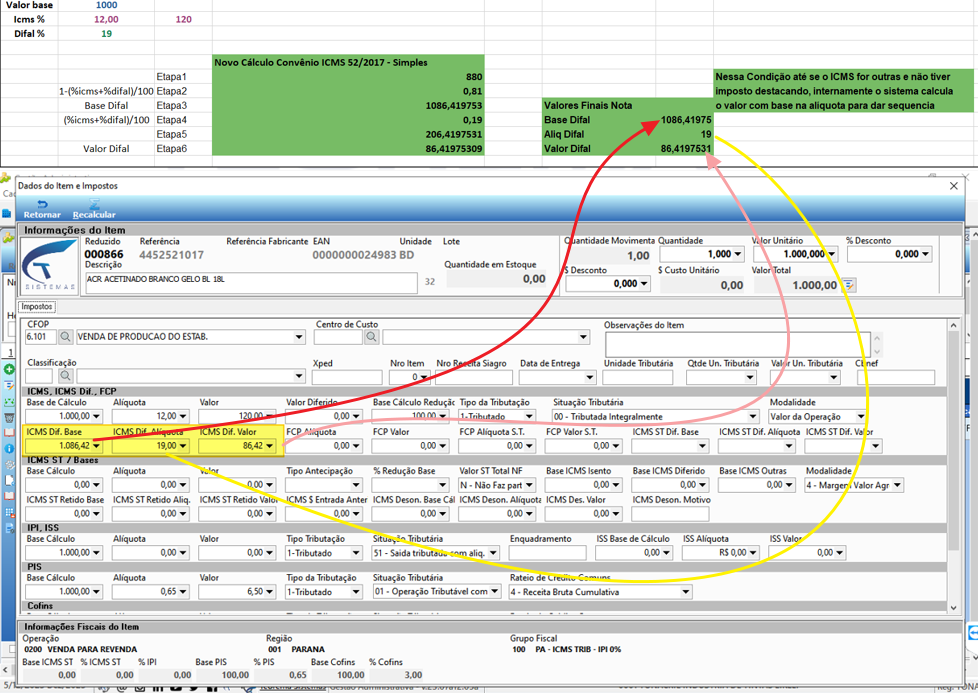Close the Dados do Item e Impostos window
The image size is (978, 693).
pos(953,186)
